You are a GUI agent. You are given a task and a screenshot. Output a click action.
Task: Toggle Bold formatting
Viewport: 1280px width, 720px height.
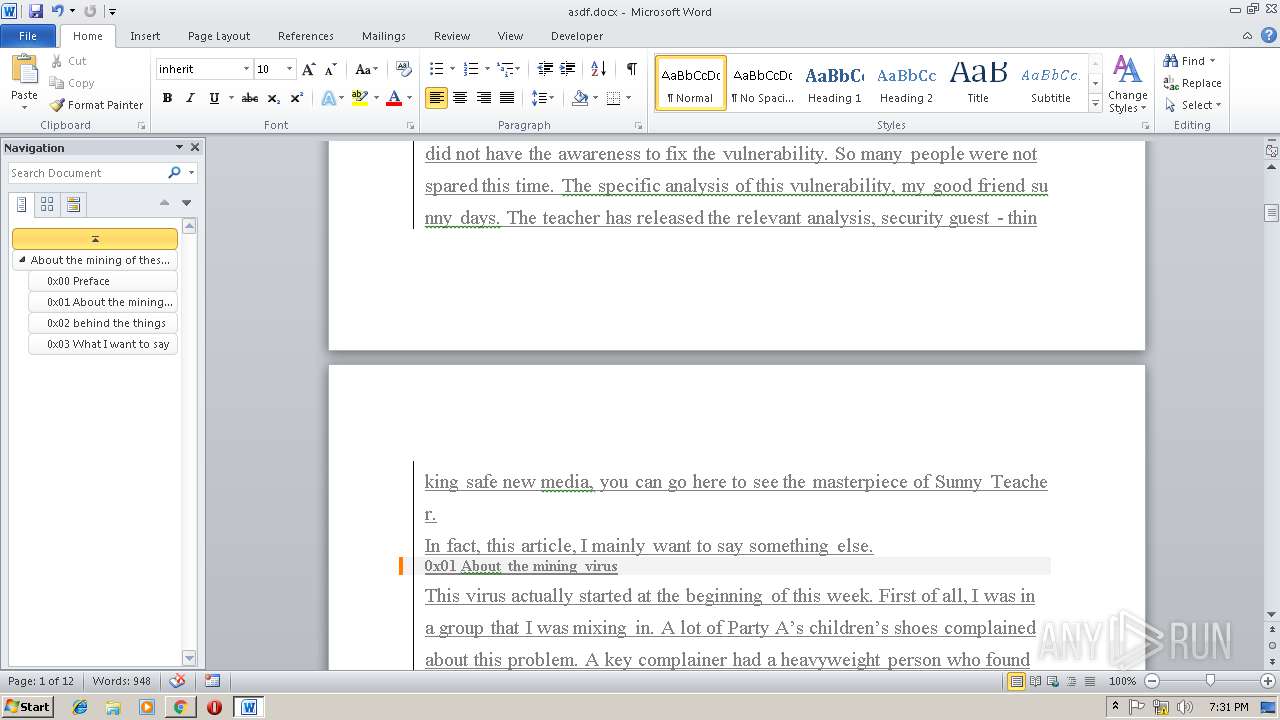(167, 98)
